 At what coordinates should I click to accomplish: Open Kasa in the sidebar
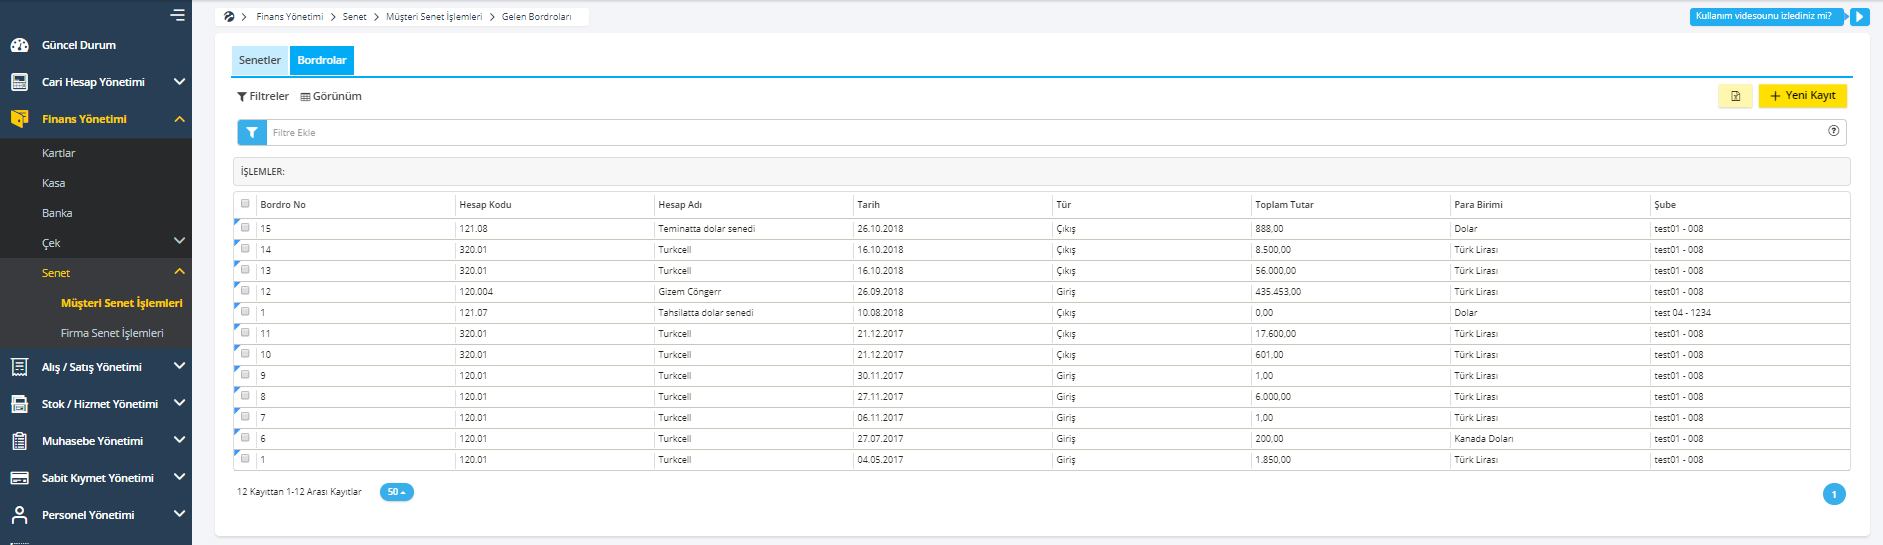point(54,183)
